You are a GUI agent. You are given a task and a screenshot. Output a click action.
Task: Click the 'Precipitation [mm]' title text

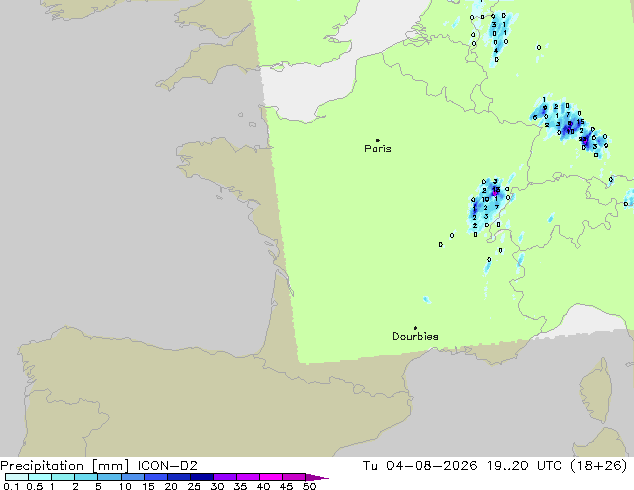click(x=65, y=466)
